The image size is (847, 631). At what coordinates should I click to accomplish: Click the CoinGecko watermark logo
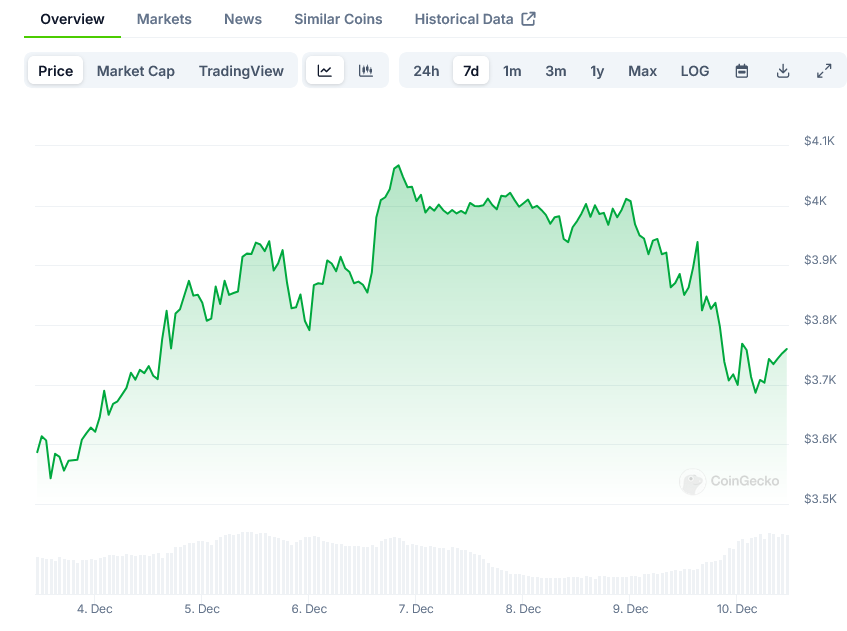pos(692,482)
